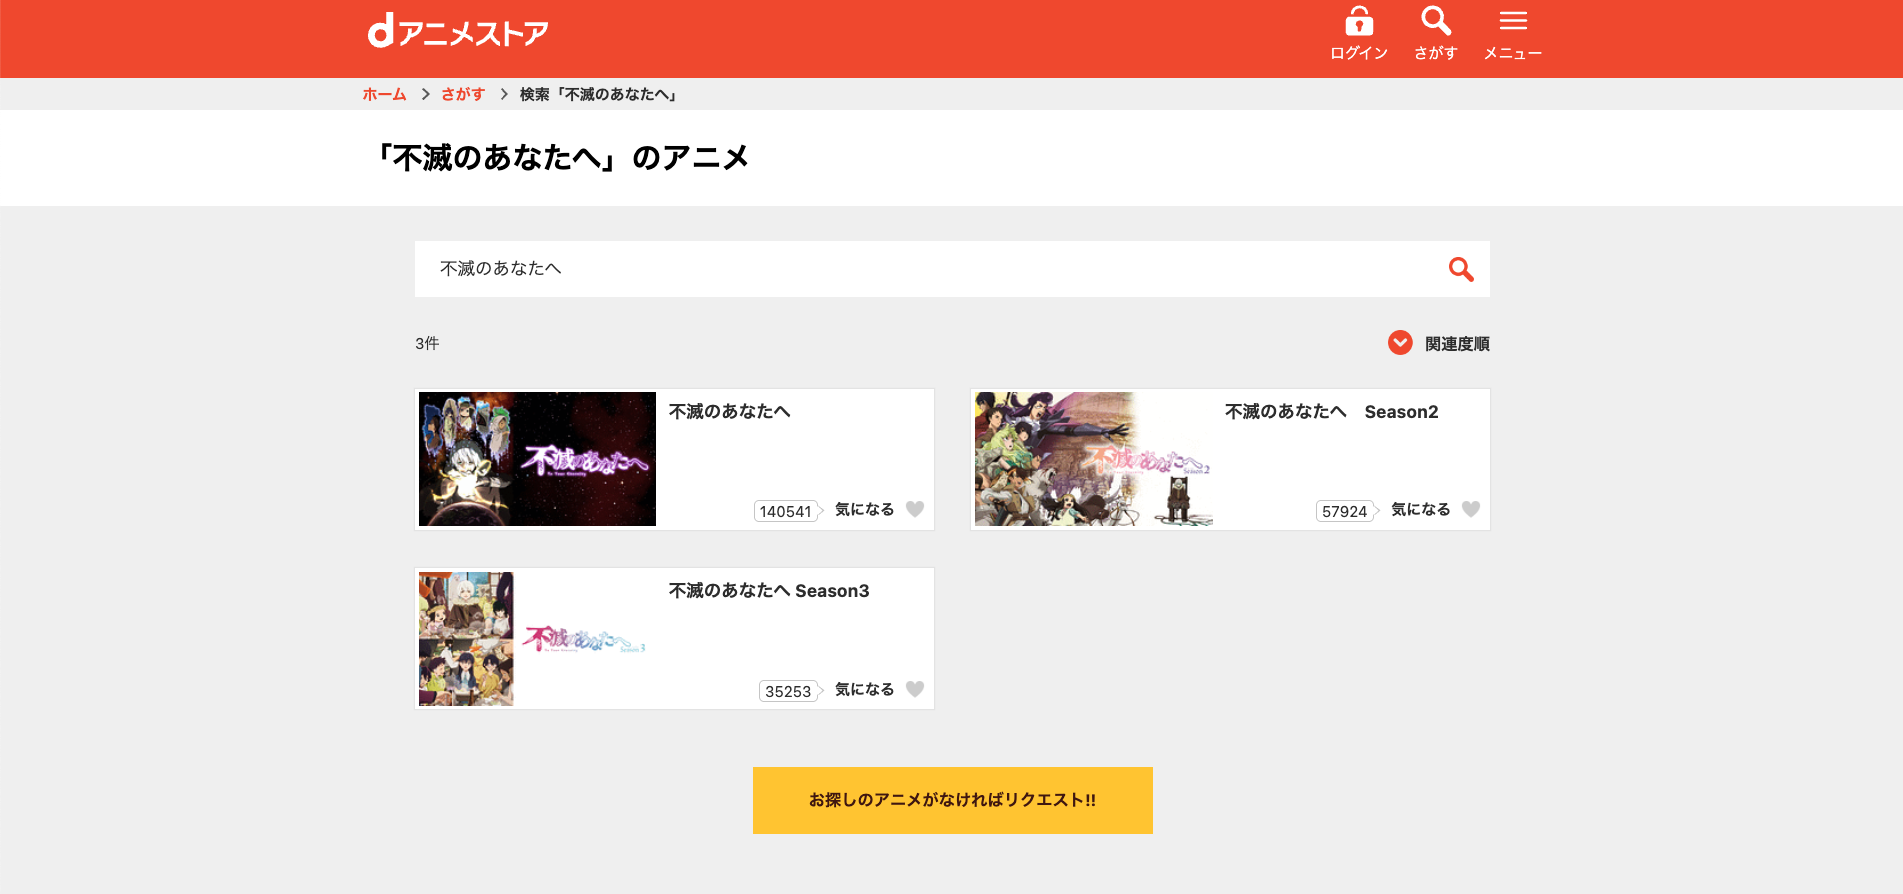Click 気になる label on first season card

coord(864,509)
